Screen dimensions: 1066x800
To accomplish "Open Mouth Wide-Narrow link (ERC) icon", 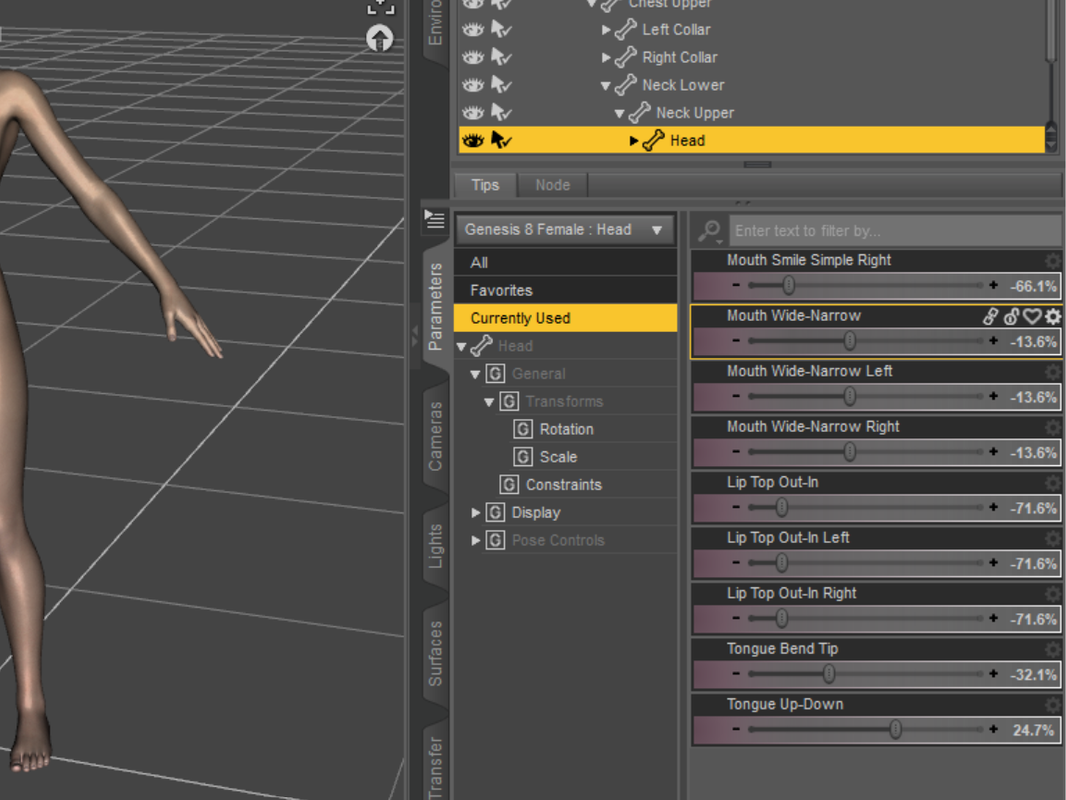I will [x=991, y=316].
